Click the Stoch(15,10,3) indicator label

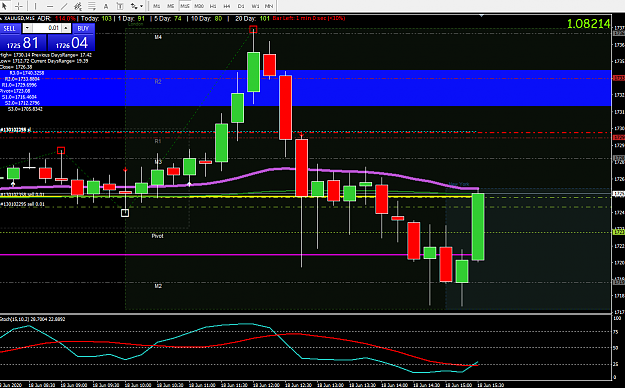[33, 319]
